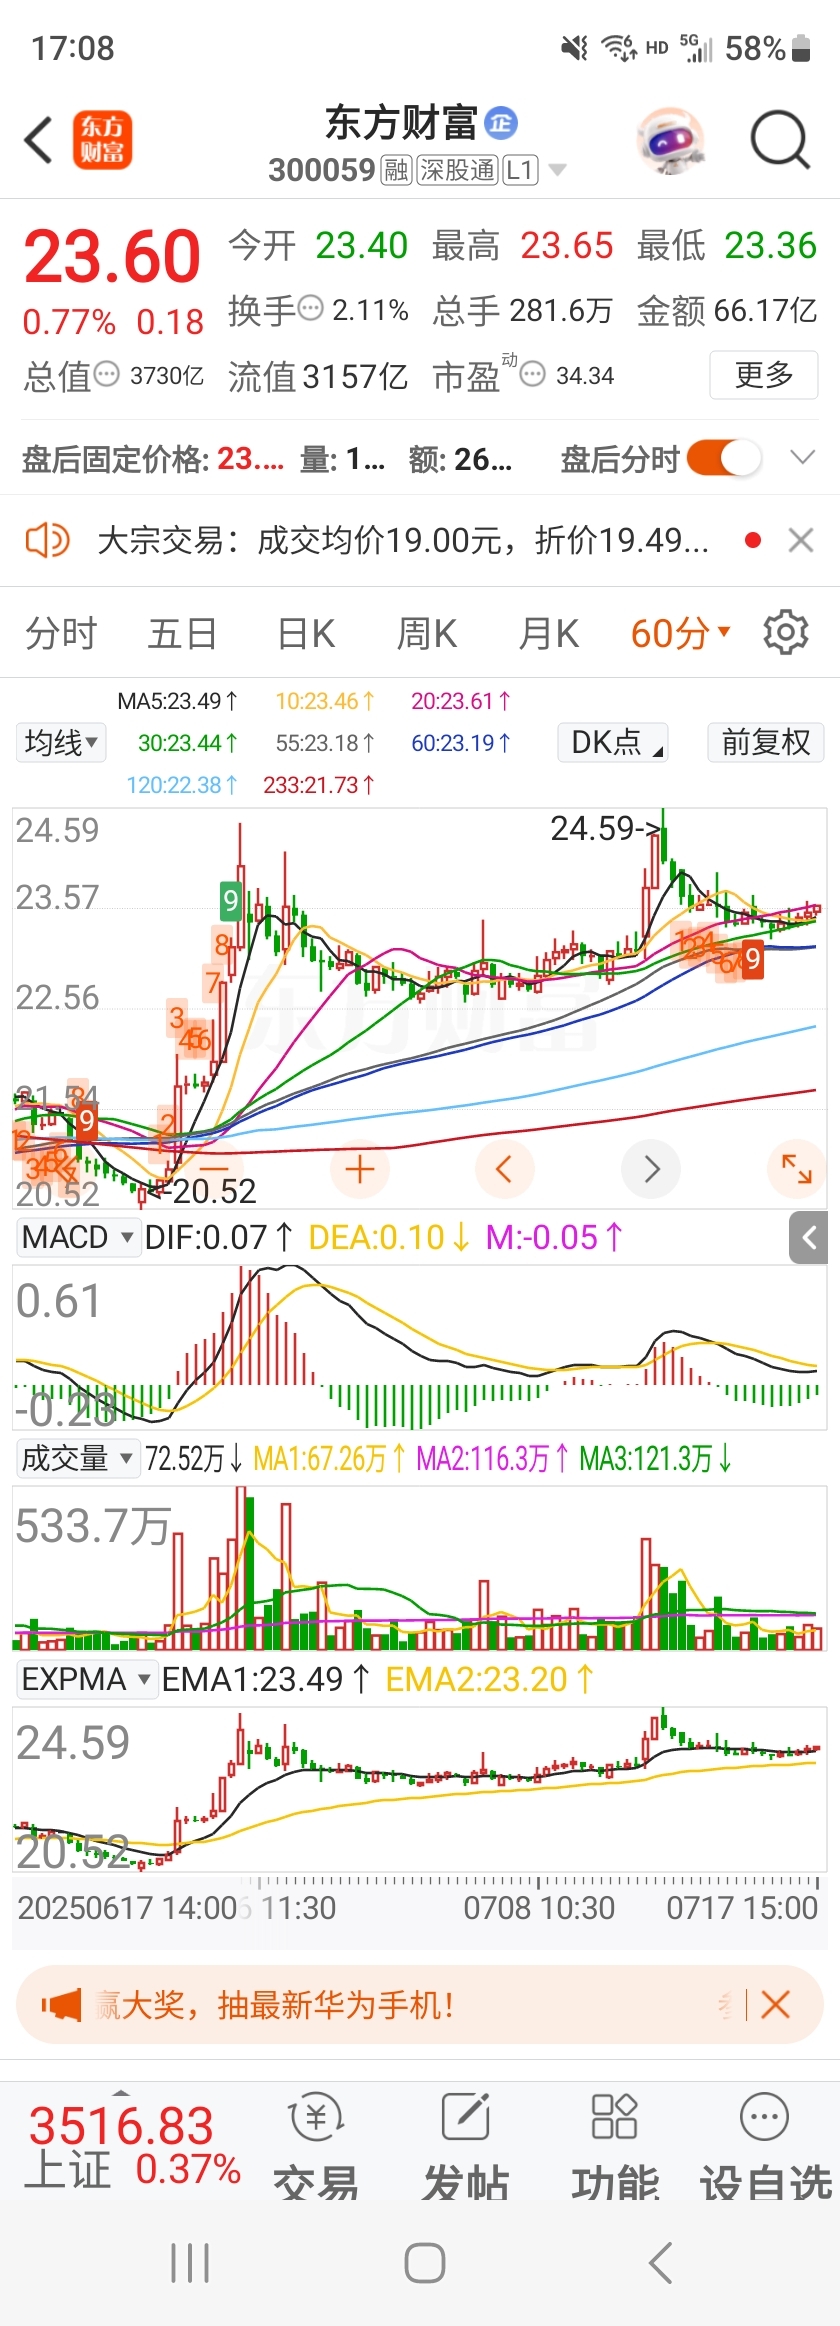Viewport: 840px width, 2326px height.
Task: Open the 功能 functions menu
Action: pos(615,2145)
